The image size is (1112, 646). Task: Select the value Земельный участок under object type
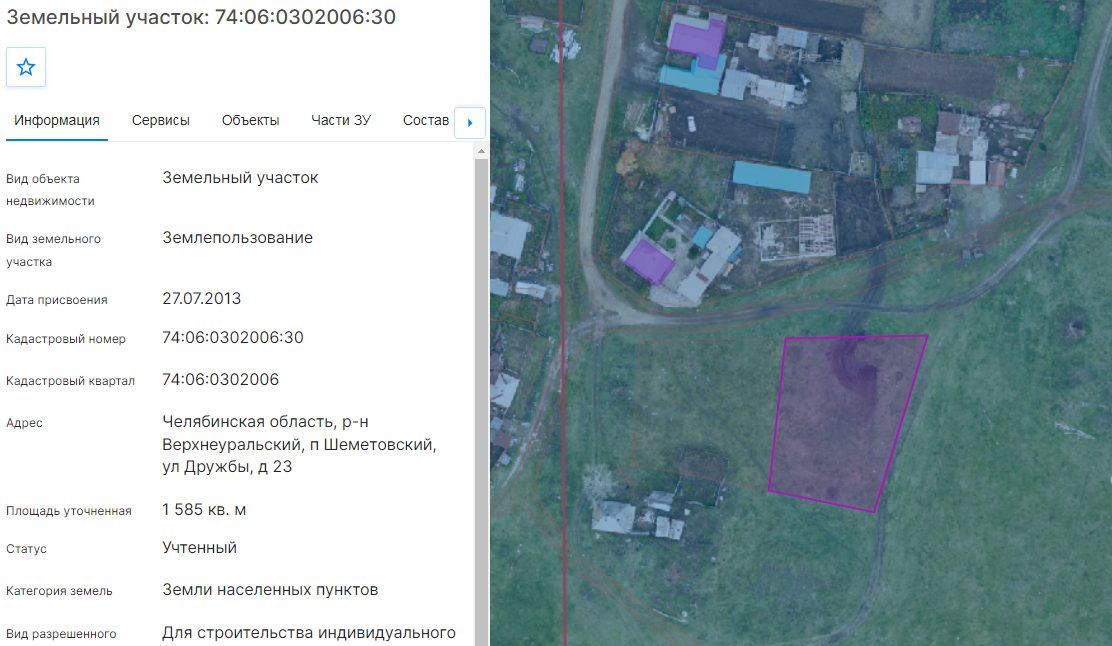(240, 177)
